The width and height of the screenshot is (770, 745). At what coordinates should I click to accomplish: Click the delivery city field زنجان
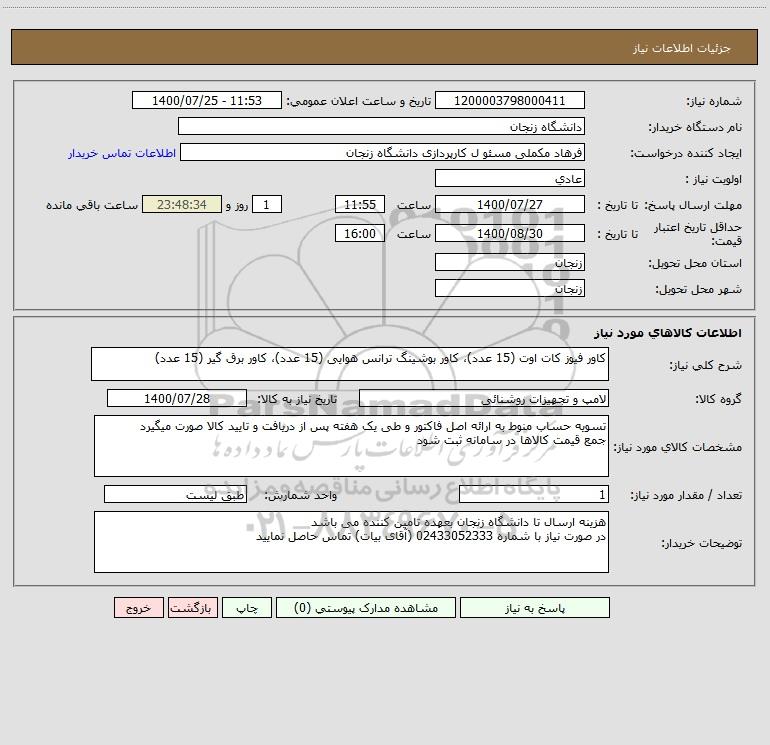pyautogui.click(x=510, y=288)
